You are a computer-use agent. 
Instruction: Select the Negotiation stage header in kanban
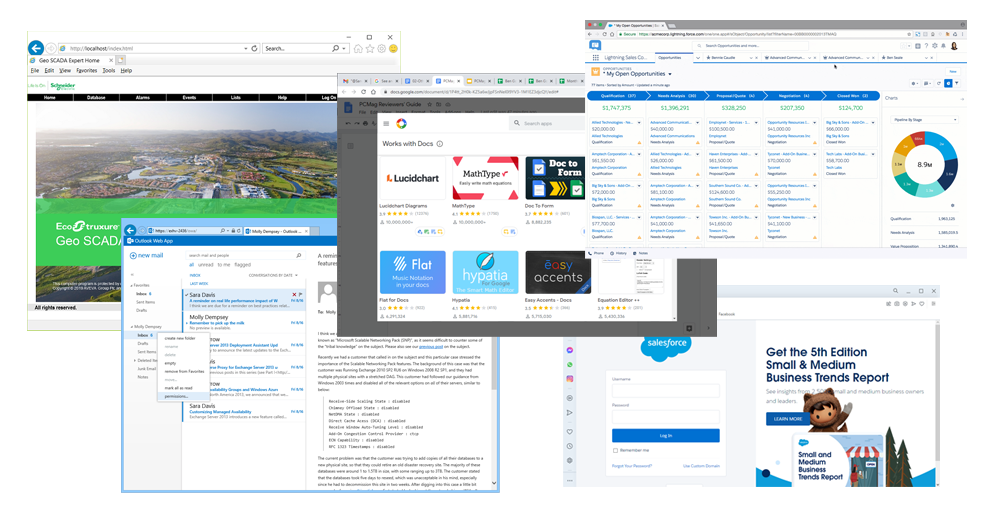point(793,96)
